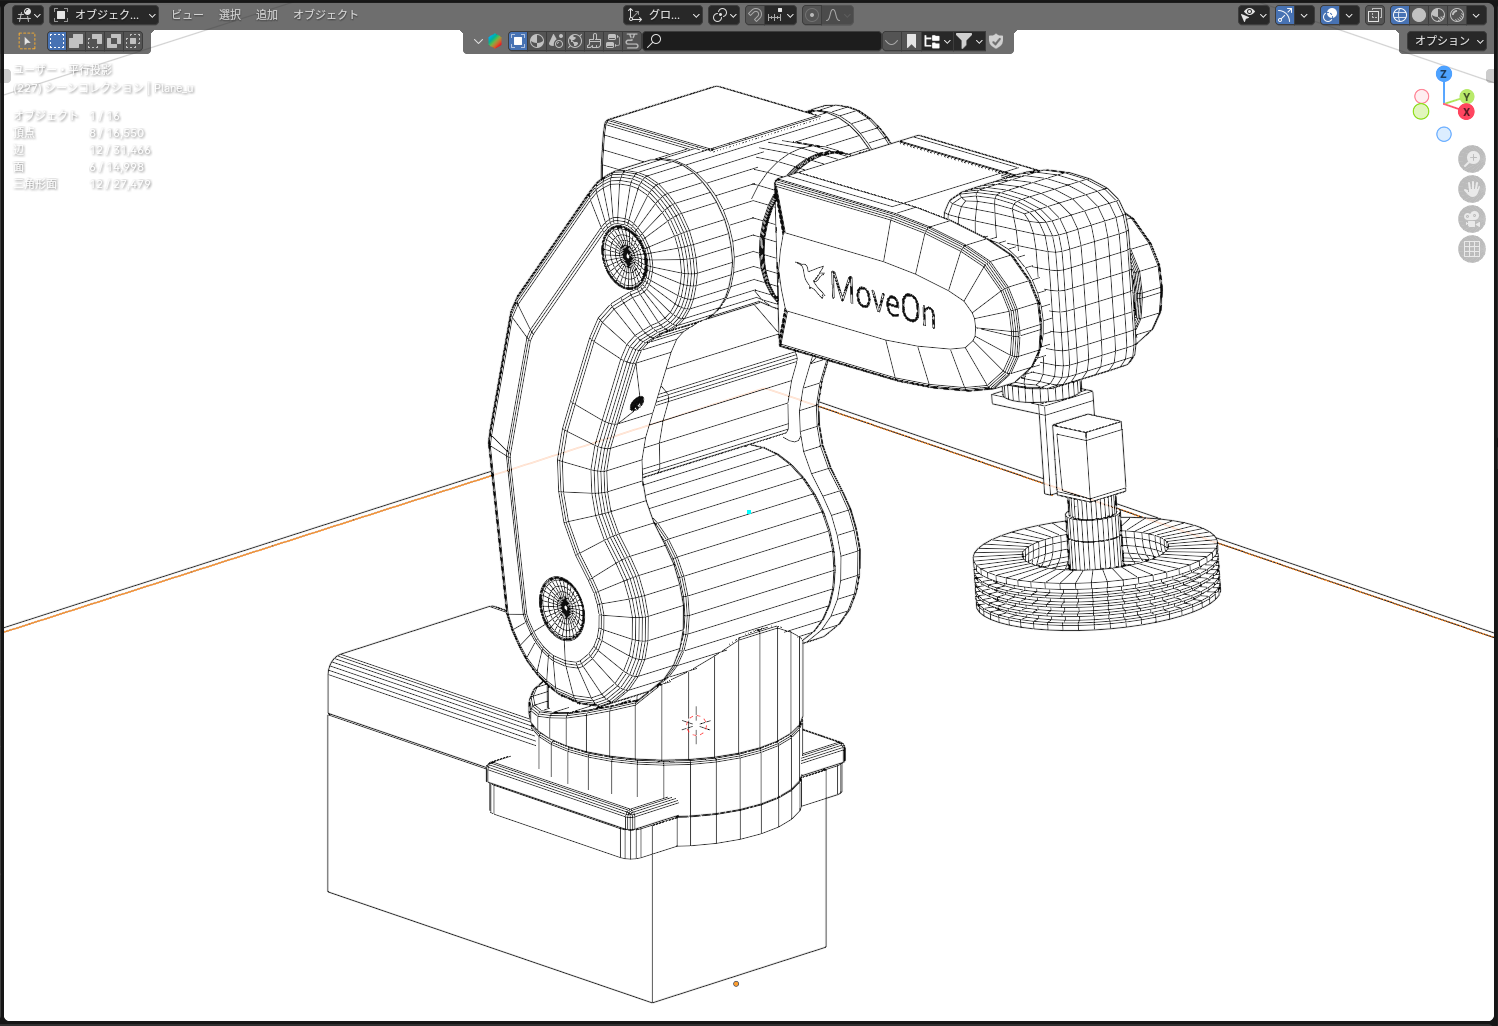Click the zoom view magnifier icon
The image size is (1498, 1026).
coord(1471,159)
